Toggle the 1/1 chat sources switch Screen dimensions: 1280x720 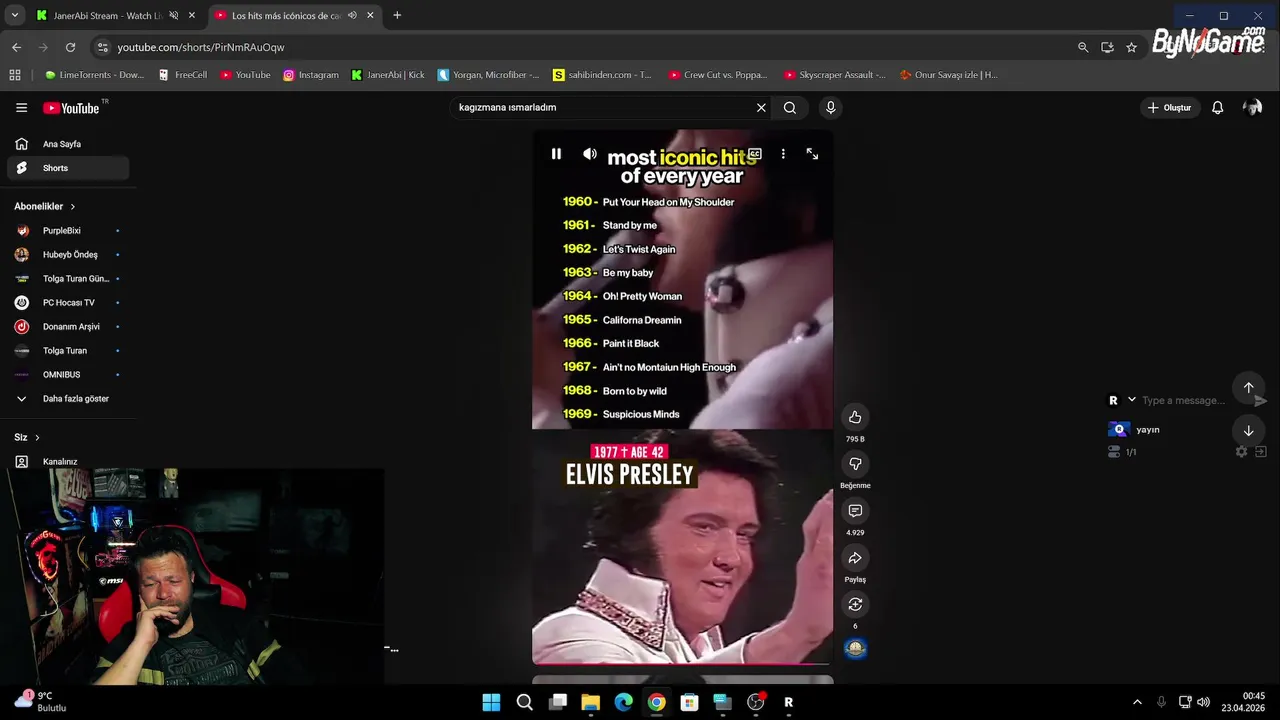coord(1114,452)
